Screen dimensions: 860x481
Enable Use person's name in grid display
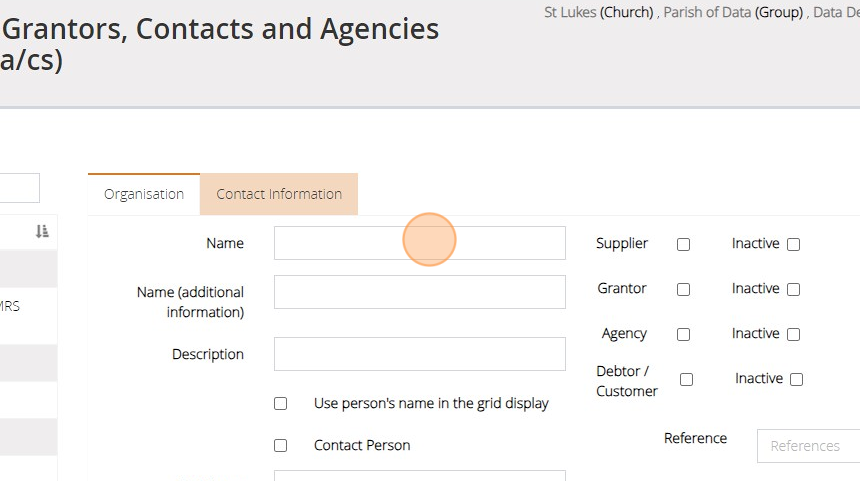pyautogui.click(x=280, y=404)
